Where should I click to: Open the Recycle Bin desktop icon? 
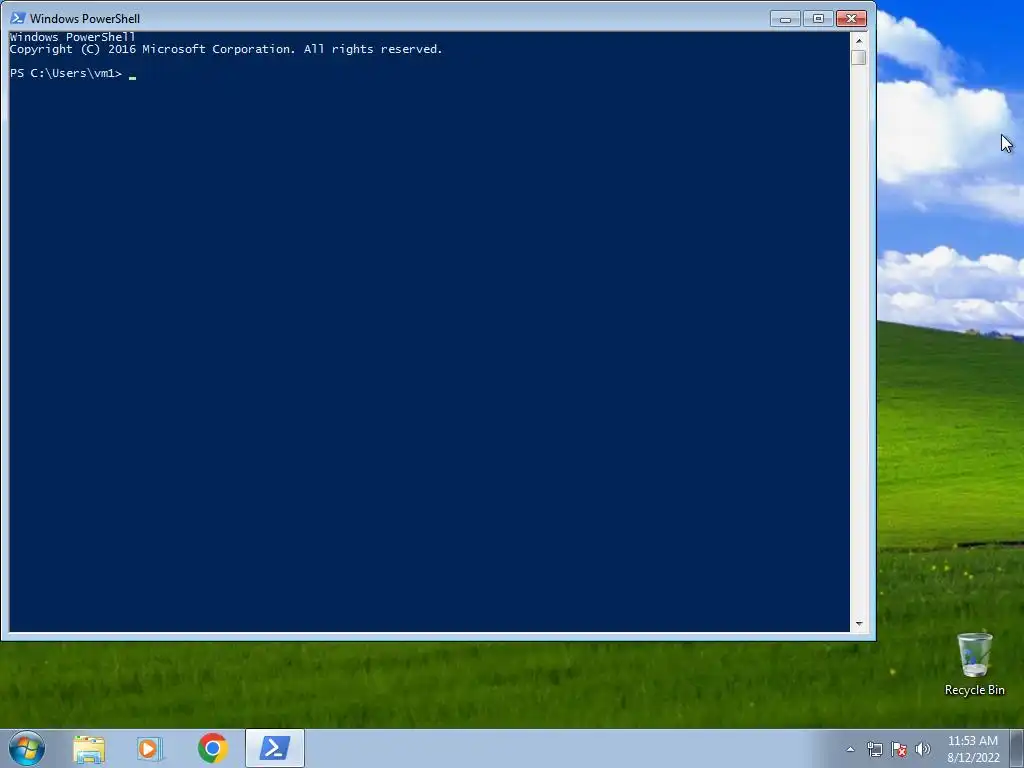(x=974, y=664)
